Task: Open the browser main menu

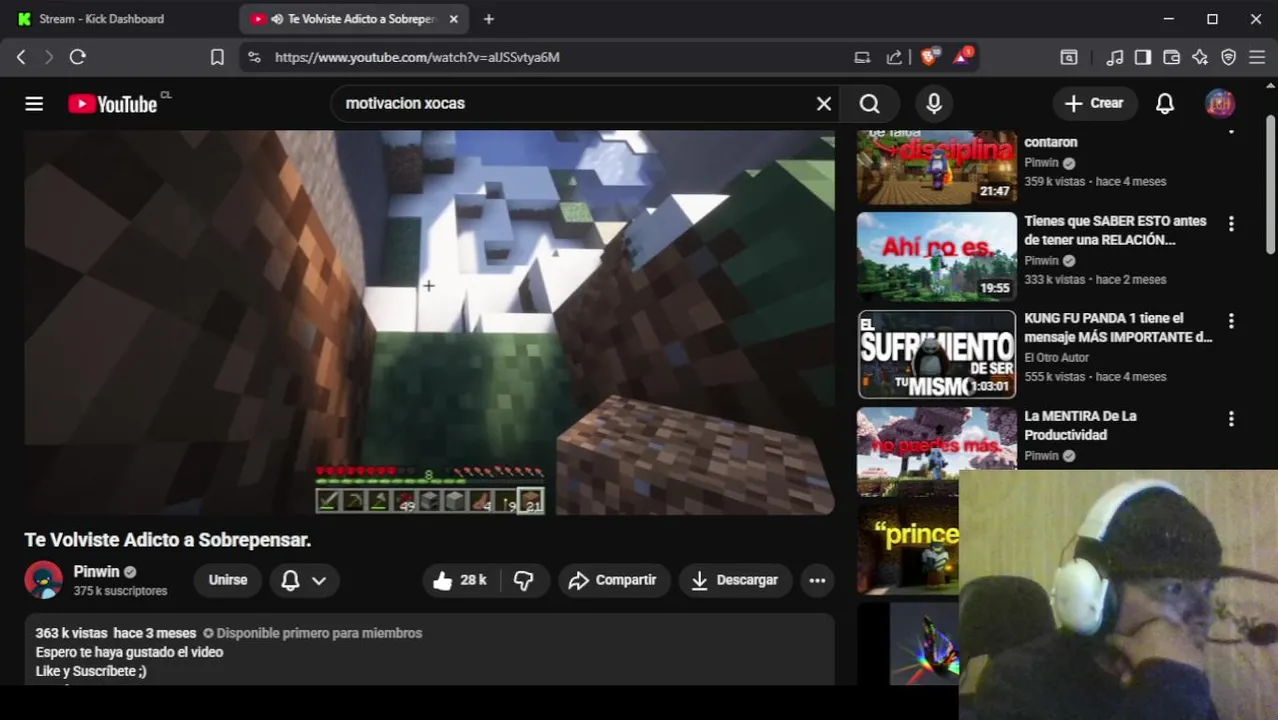Action: [x=1258, y=57]
